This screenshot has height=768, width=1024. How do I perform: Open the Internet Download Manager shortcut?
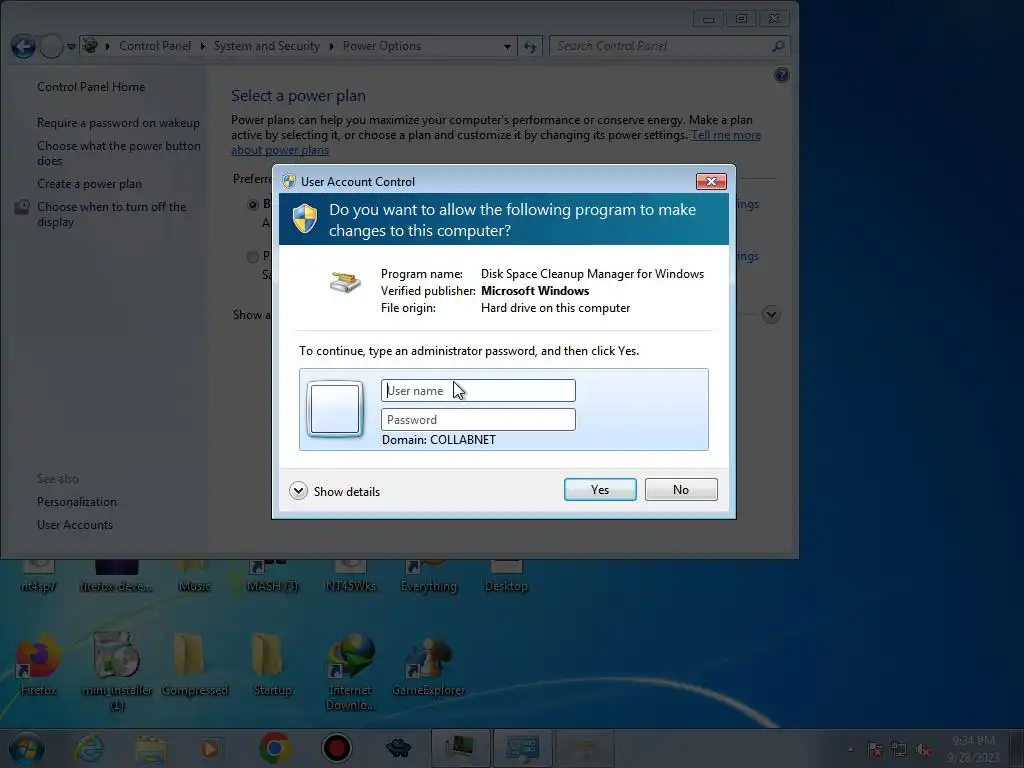[x=351, y=672]
